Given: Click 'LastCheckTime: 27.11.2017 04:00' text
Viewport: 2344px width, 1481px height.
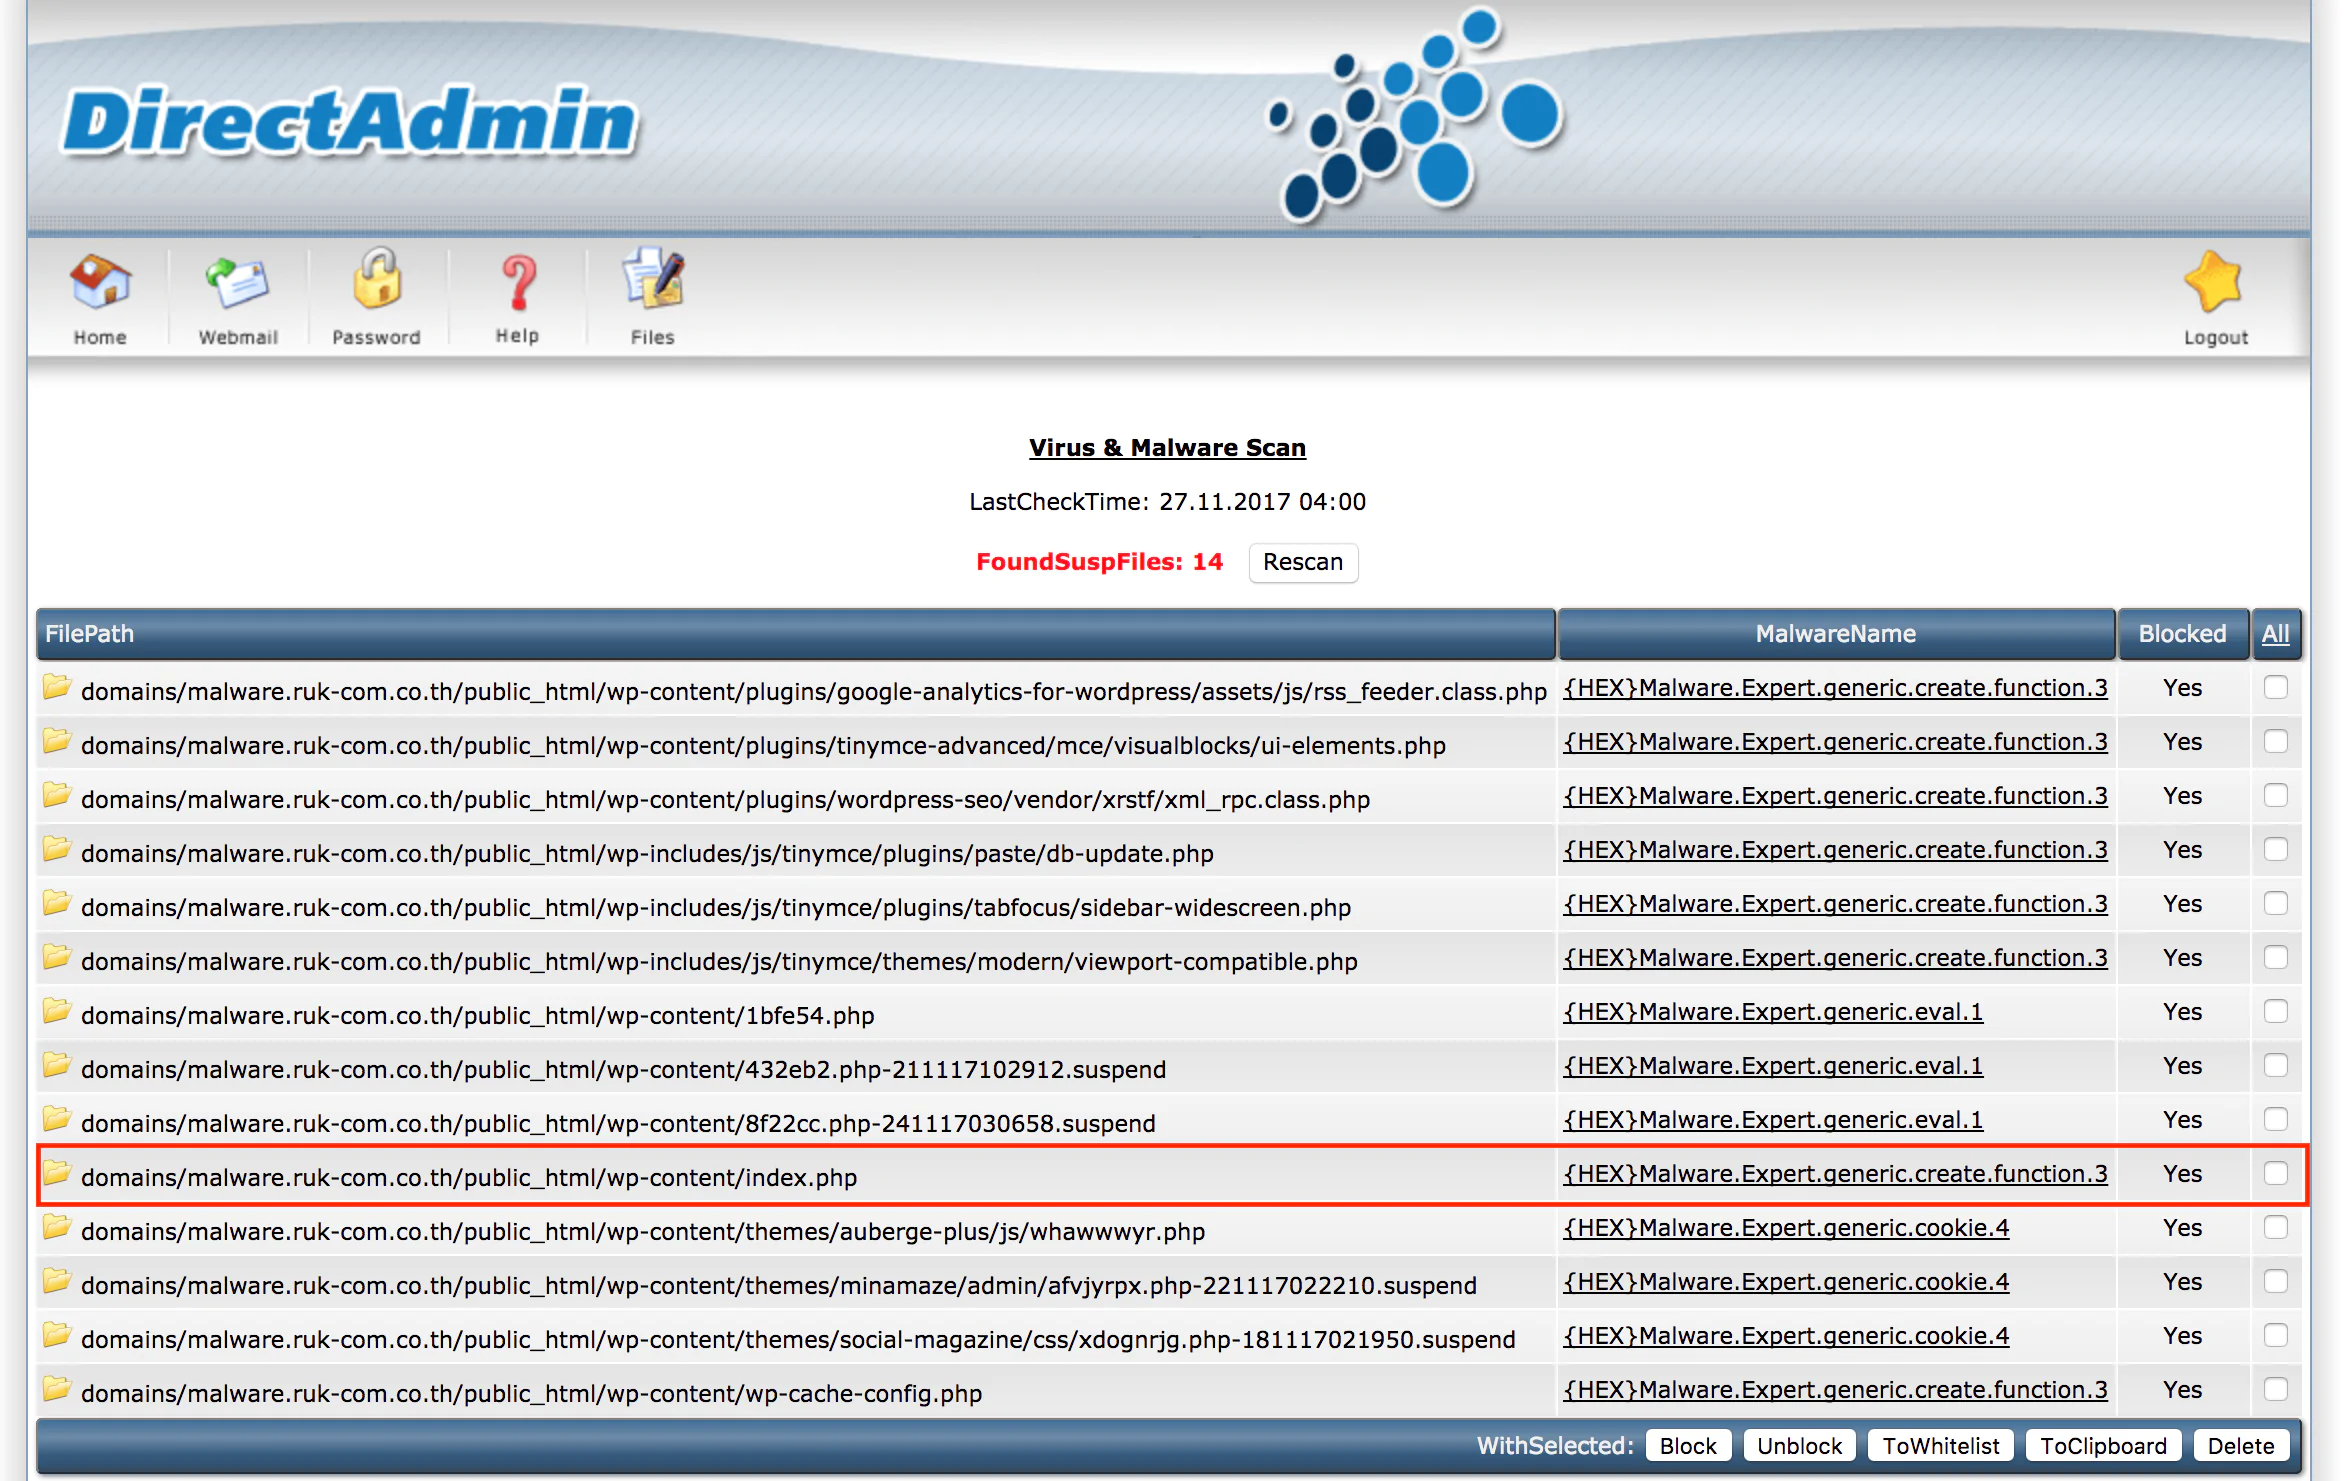Looking at the screenshot, I should (1167, 502).
